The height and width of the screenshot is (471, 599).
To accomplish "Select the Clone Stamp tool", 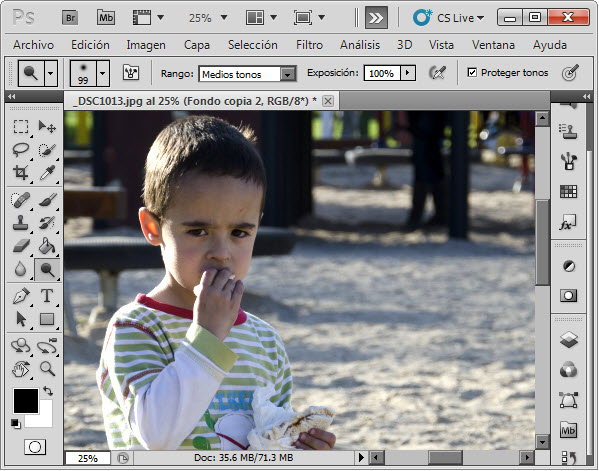I will point(21,222).
